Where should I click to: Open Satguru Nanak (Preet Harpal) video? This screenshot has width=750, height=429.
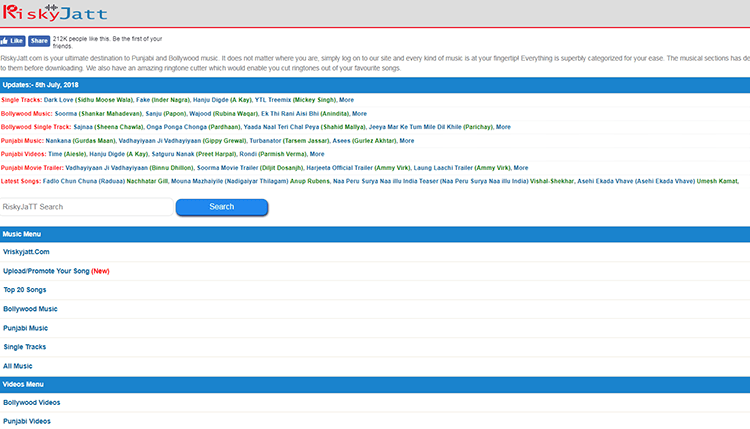[194, 154]
